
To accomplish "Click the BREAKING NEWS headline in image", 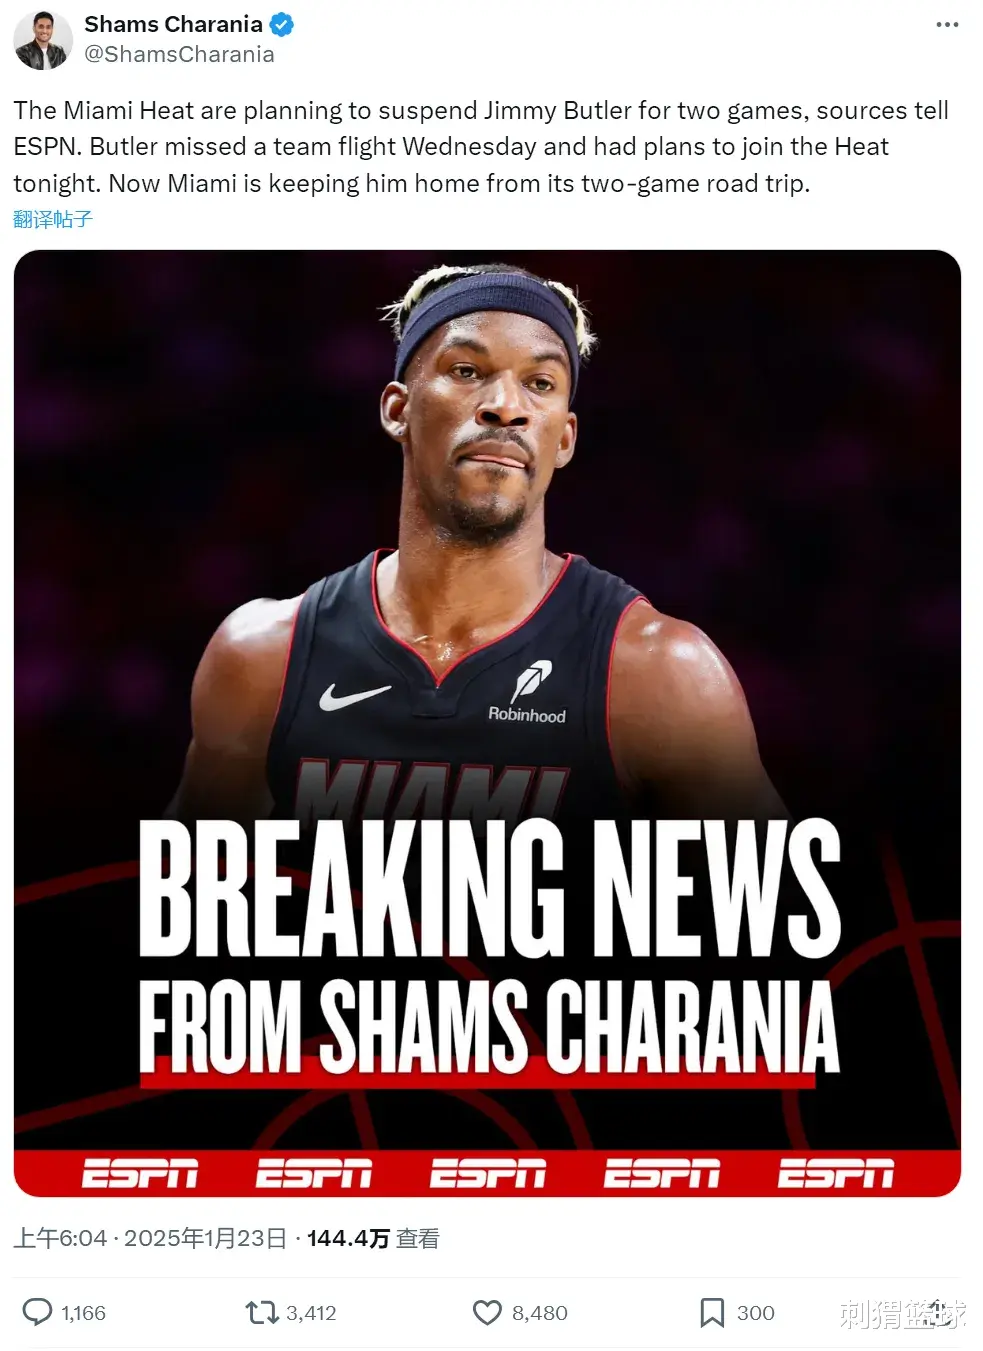I will (489, 887).
